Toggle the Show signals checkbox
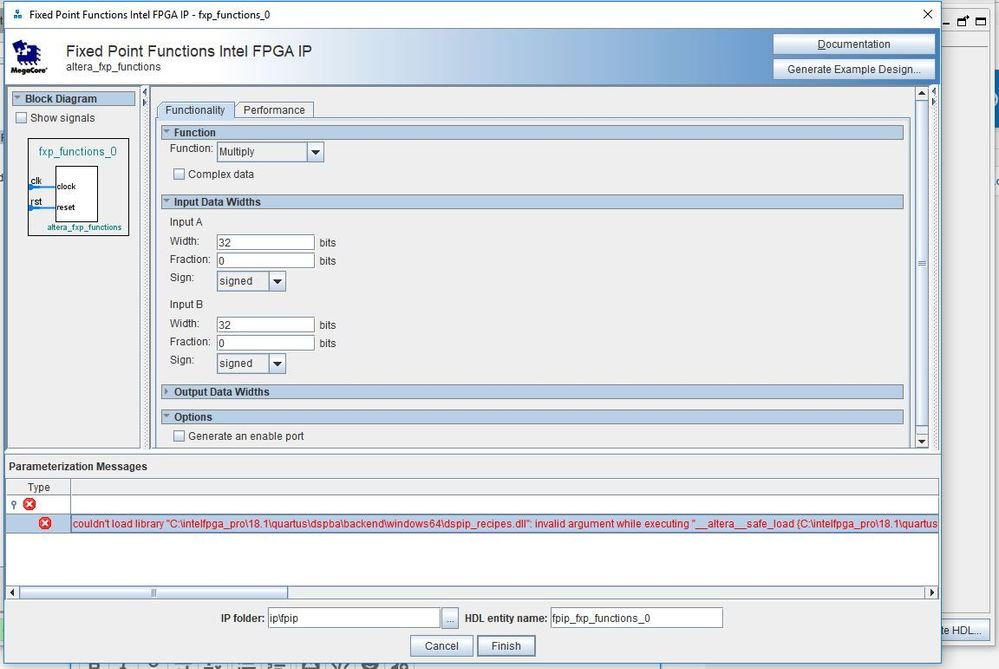999x669 pixels. point(22,118)
